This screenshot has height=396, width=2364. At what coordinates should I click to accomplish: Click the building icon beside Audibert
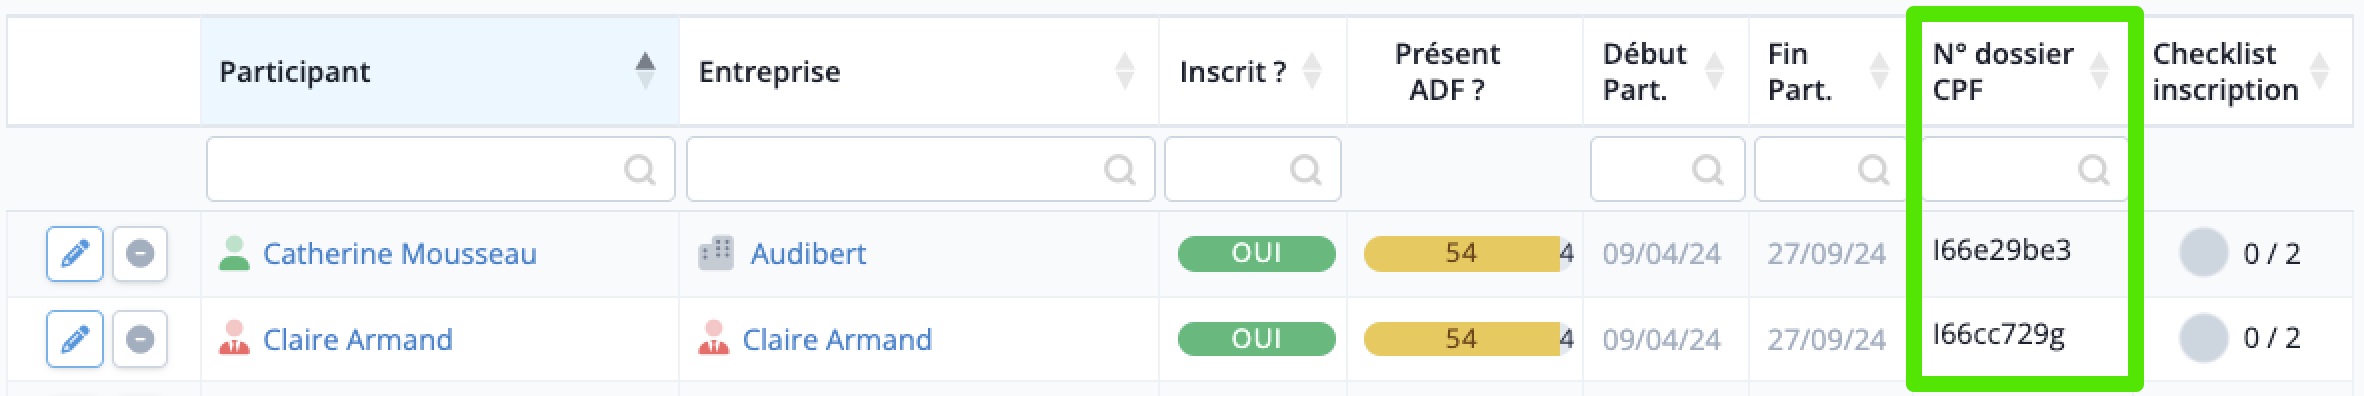click(x=716, y=254)
